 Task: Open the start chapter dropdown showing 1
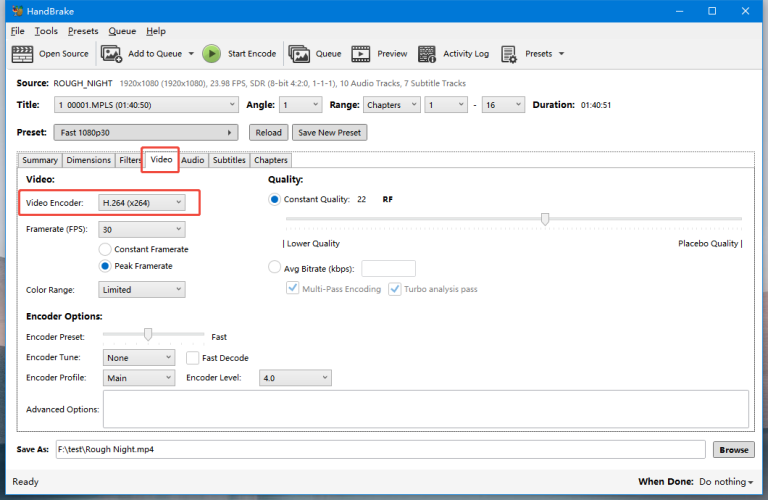coord(446,105)
